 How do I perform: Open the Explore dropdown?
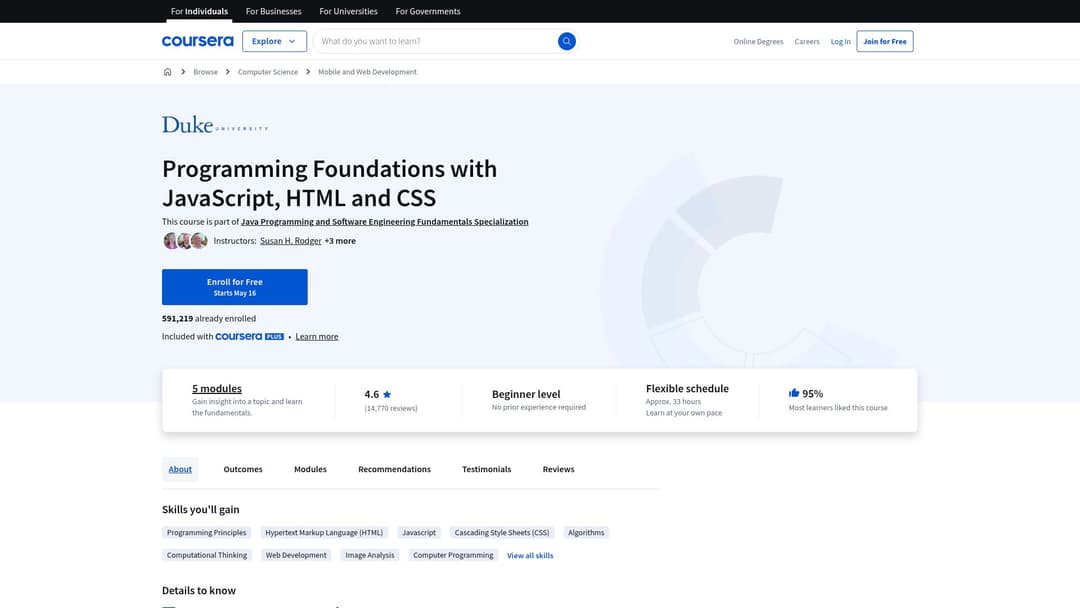274,41
